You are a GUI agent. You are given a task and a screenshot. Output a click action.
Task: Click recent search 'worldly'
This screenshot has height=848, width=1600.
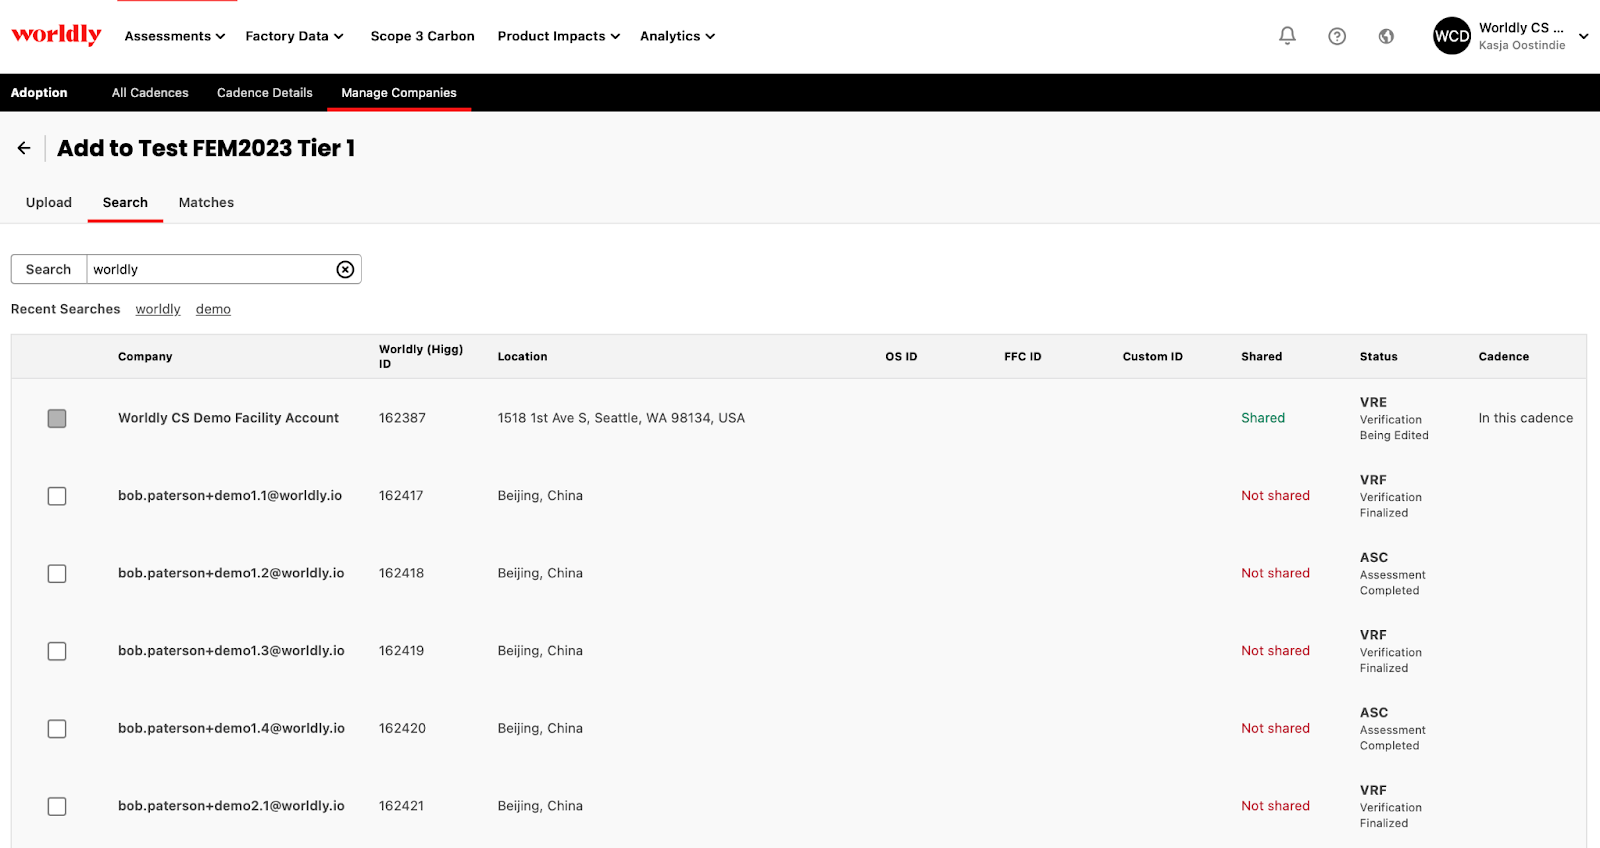[158, 309]
